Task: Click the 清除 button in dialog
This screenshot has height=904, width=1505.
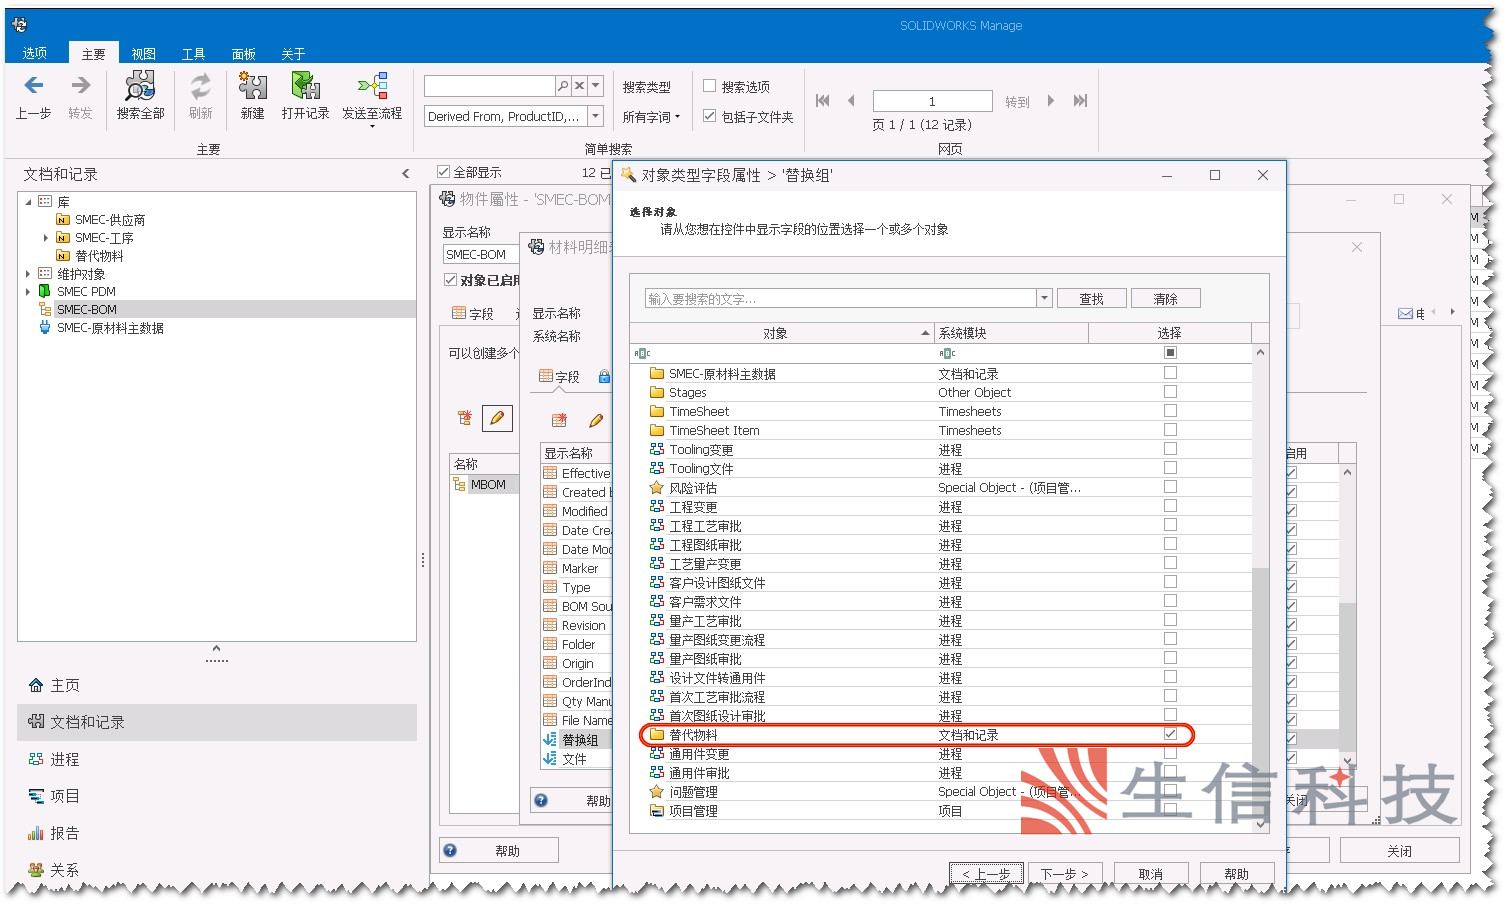Action: click(x=1165, y=298)
